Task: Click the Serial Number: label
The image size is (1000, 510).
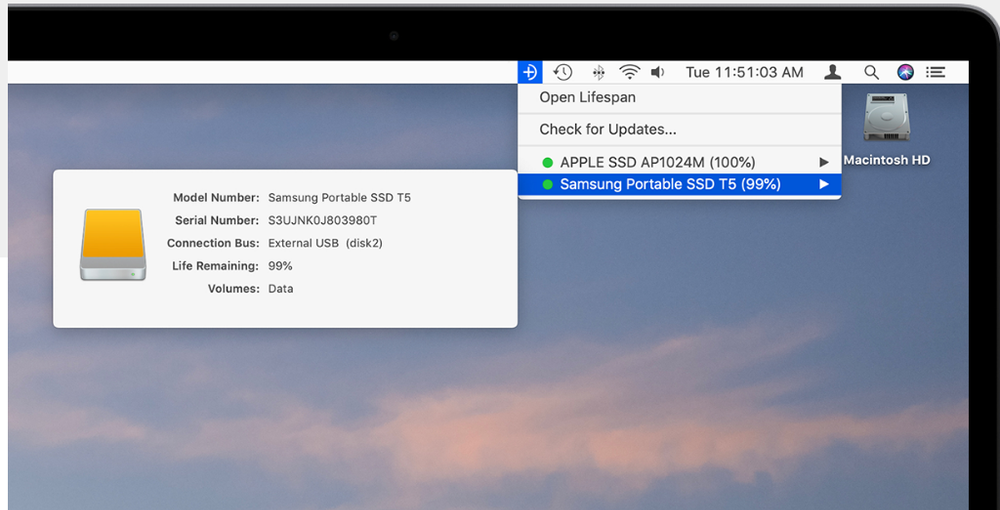Action: tap(217, 221)
